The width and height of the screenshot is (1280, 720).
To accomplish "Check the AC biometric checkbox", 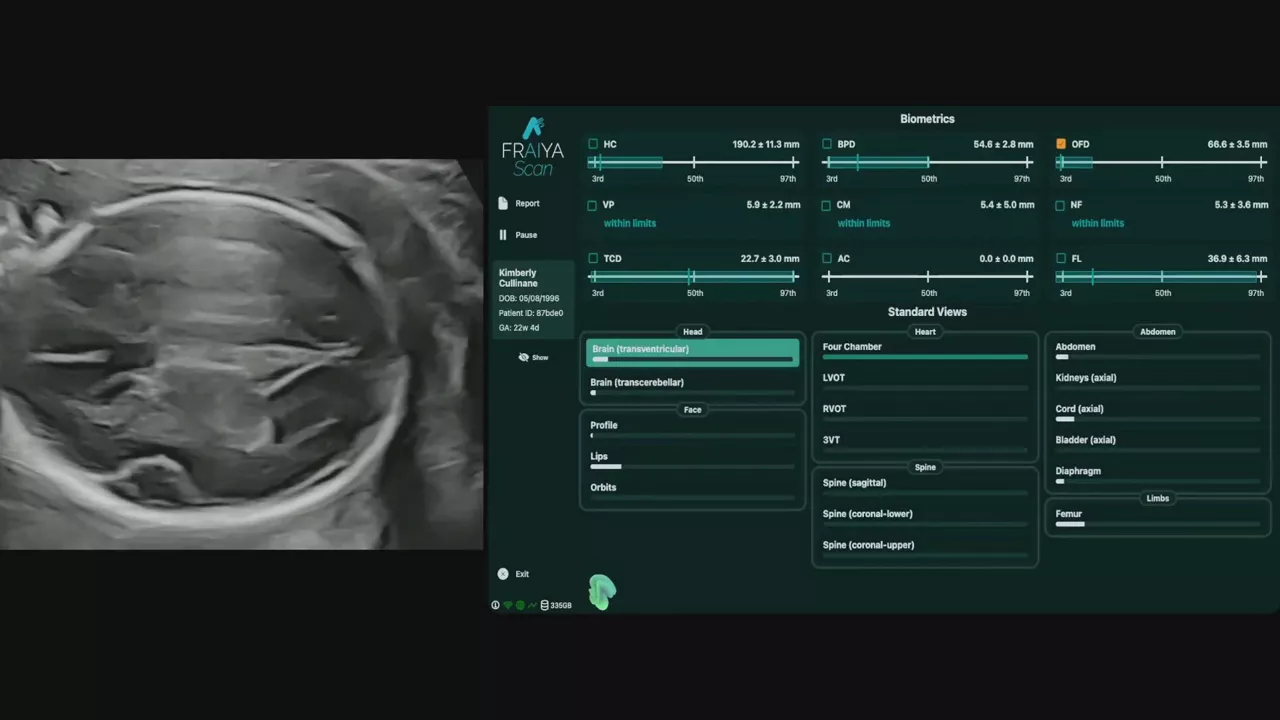I will [x=827, y=258].
